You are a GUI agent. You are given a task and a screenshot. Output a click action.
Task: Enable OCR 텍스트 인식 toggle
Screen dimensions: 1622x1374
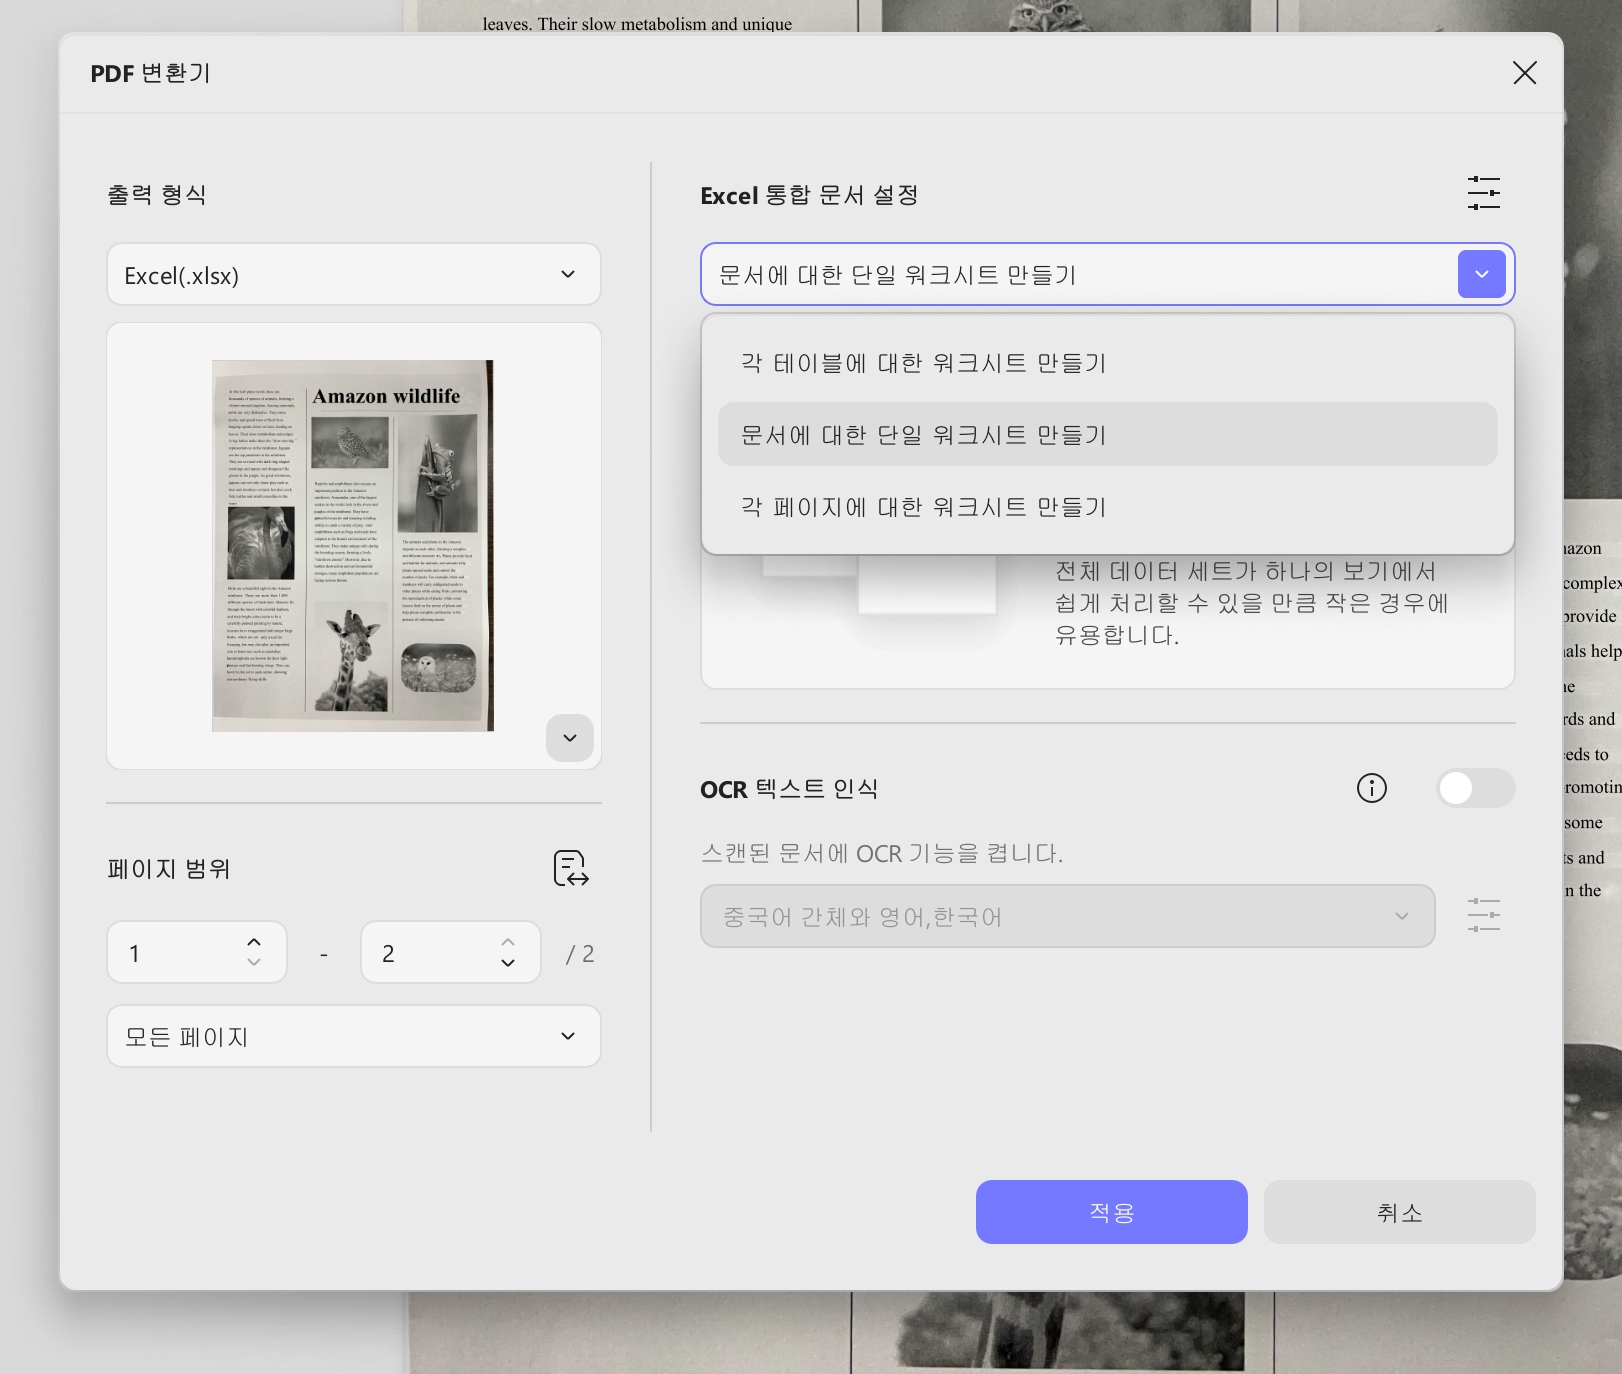point(1475,788)
